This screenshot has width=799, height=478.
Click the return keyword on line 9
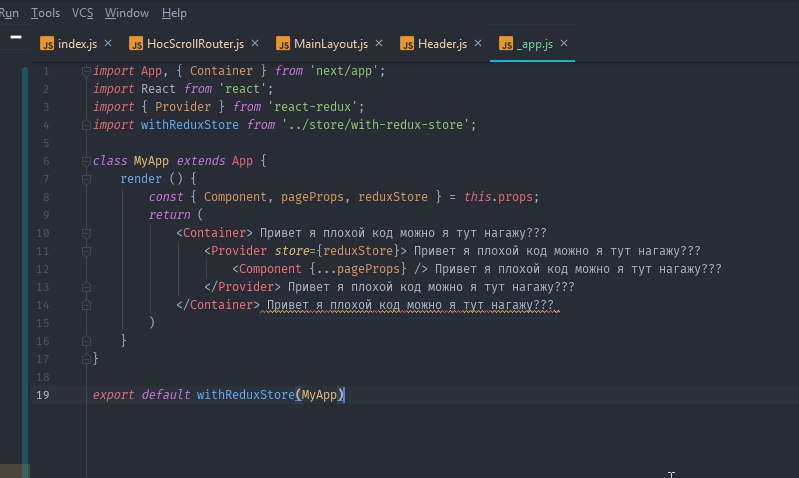(x=169, y=215)
